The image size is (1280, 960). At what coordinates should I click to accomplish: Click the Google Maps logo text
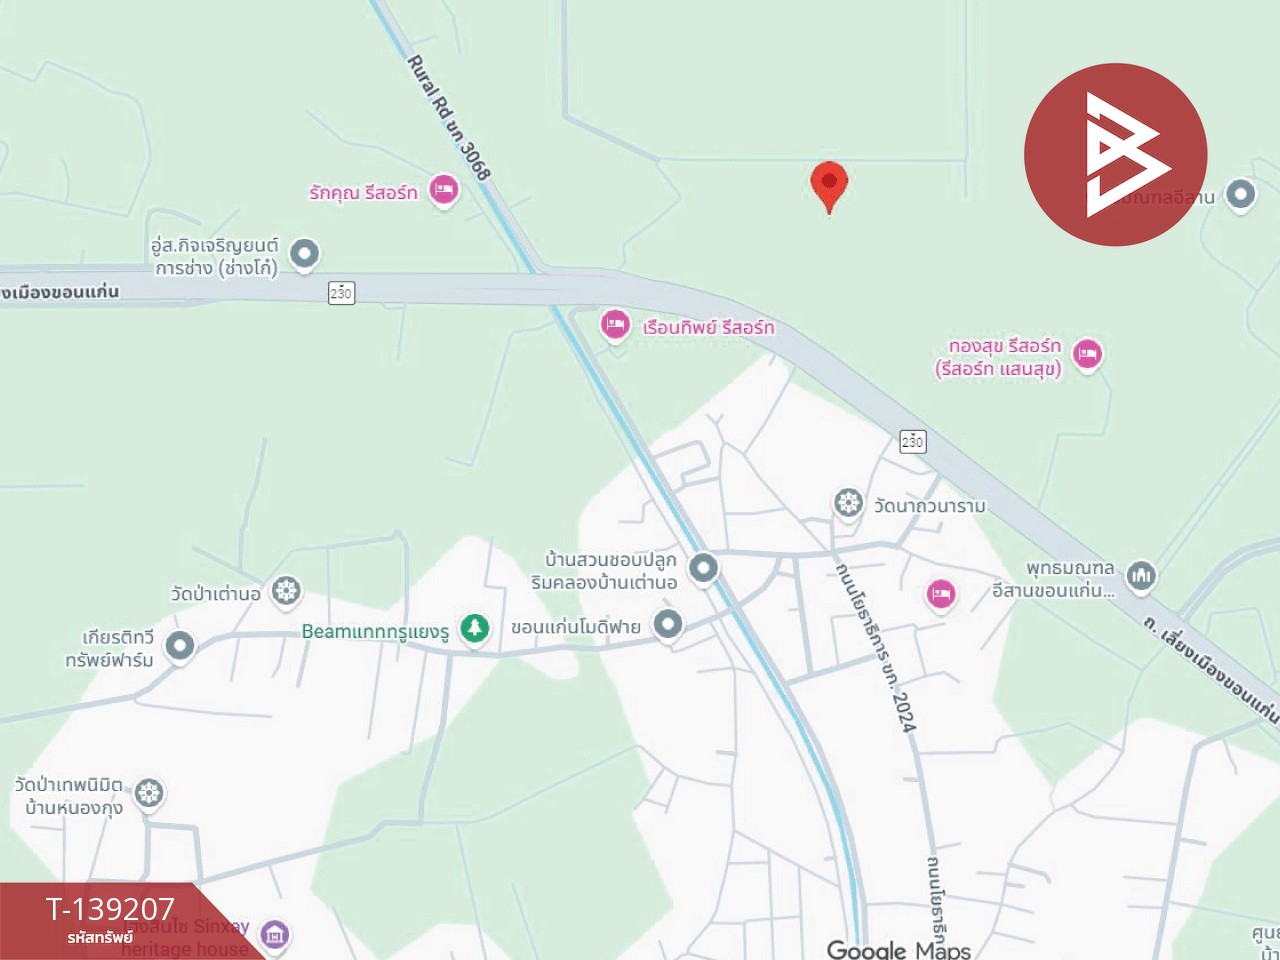pyautogui.click(x=899, y=949)
